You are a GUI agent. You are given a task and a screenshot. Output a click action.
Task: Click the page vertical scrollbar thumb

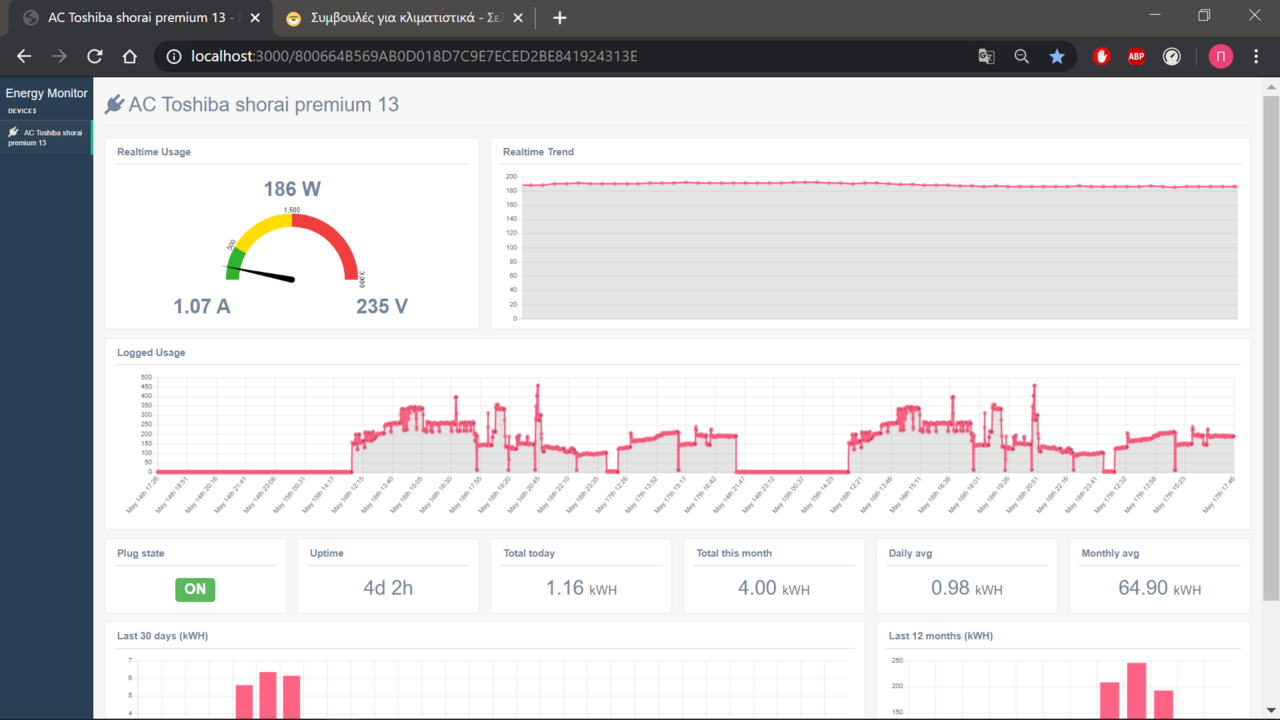[1271, 348]
